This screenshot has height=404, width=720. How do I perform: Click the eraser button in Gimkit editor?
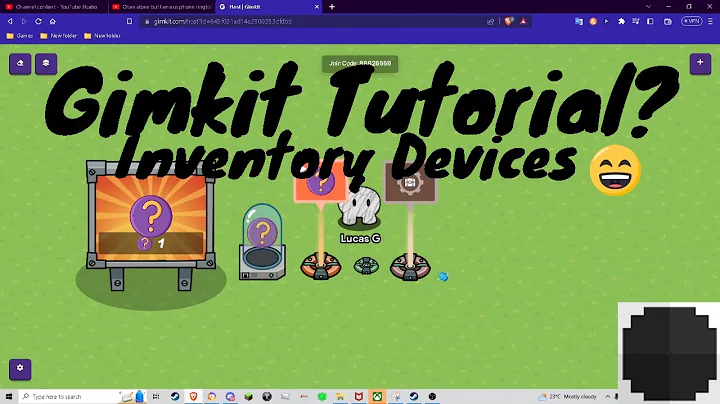pos(20,63)
